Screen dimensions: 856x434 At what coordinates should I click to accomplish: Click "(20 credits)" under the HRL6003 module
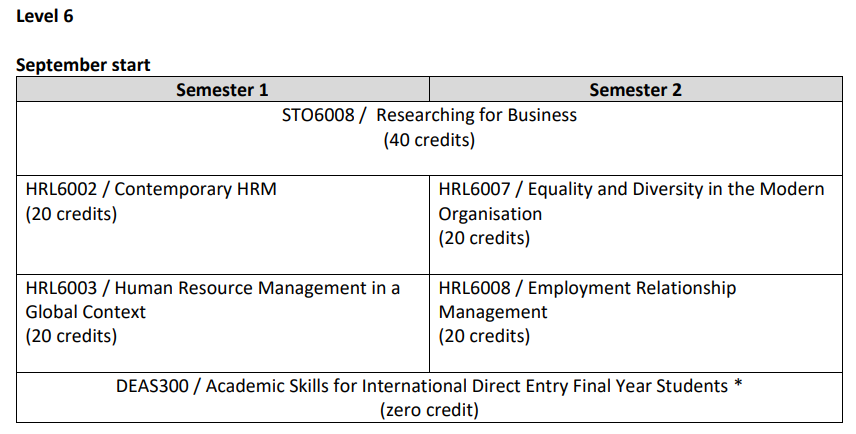(x=71, y=336)
